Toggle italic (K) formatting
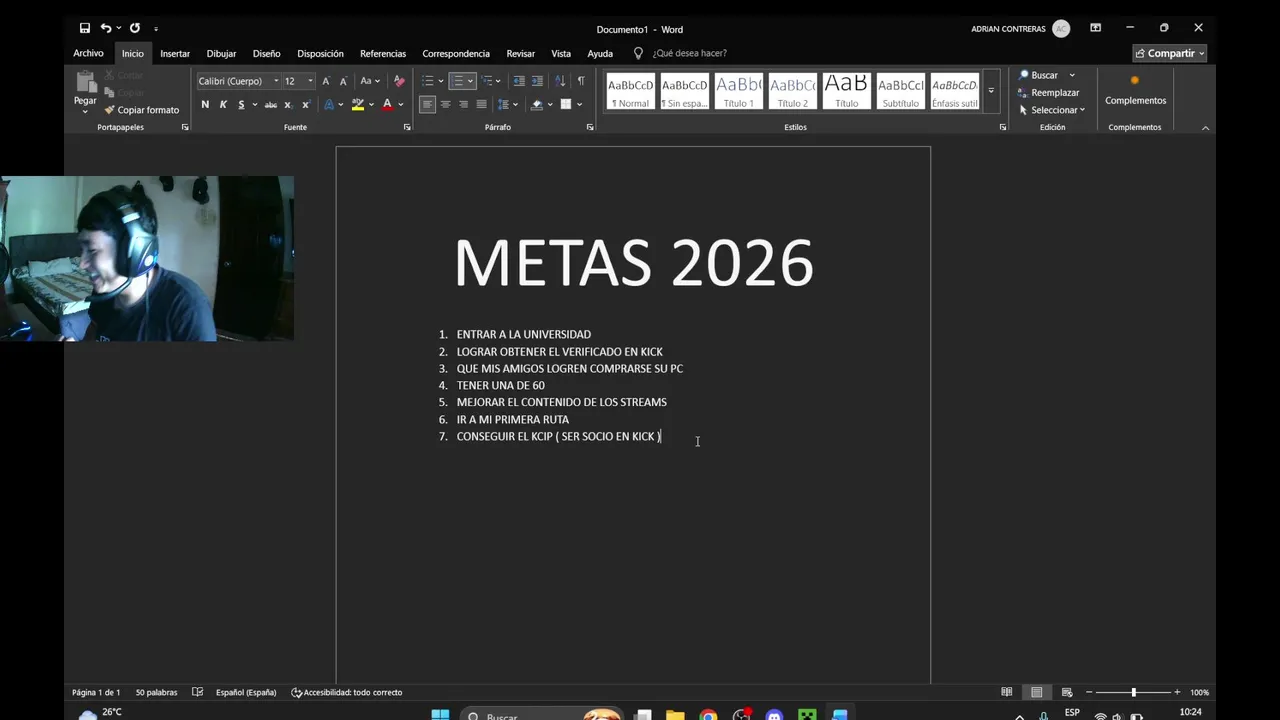 pyautogui.click(x=223, y=104)
